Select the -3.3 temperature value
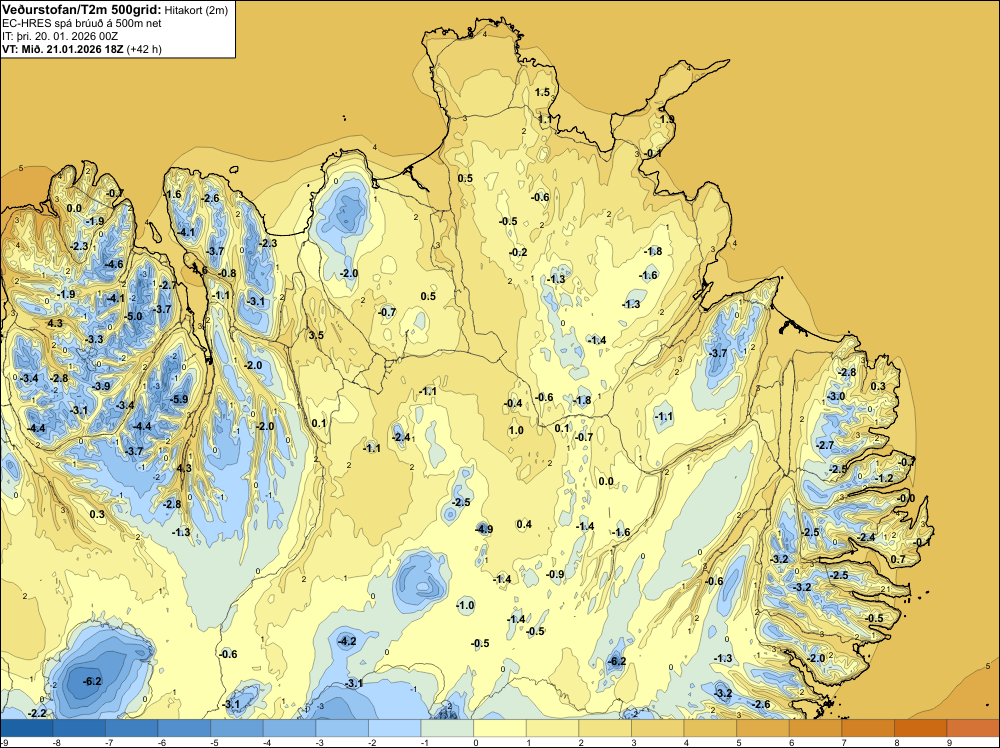 (x=94, y=339)
